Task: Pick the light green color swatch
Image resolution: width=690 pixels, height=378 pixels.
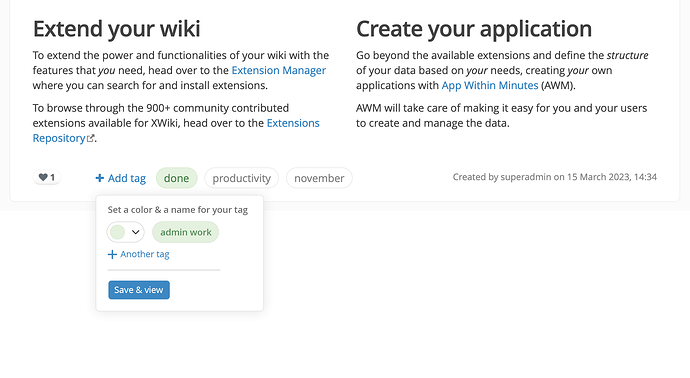Action: tap(117, 232)
